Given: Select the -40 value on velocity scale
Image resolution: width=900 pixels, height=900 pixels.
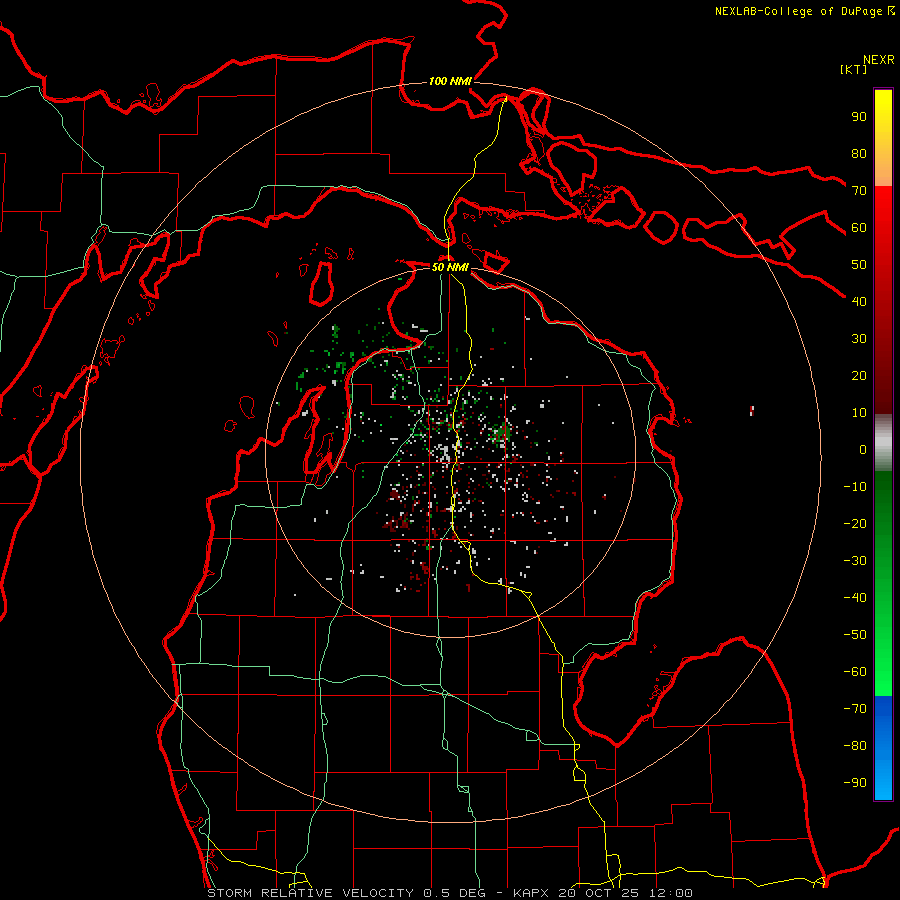Looking at the screenshot, I should coord(855,598).
